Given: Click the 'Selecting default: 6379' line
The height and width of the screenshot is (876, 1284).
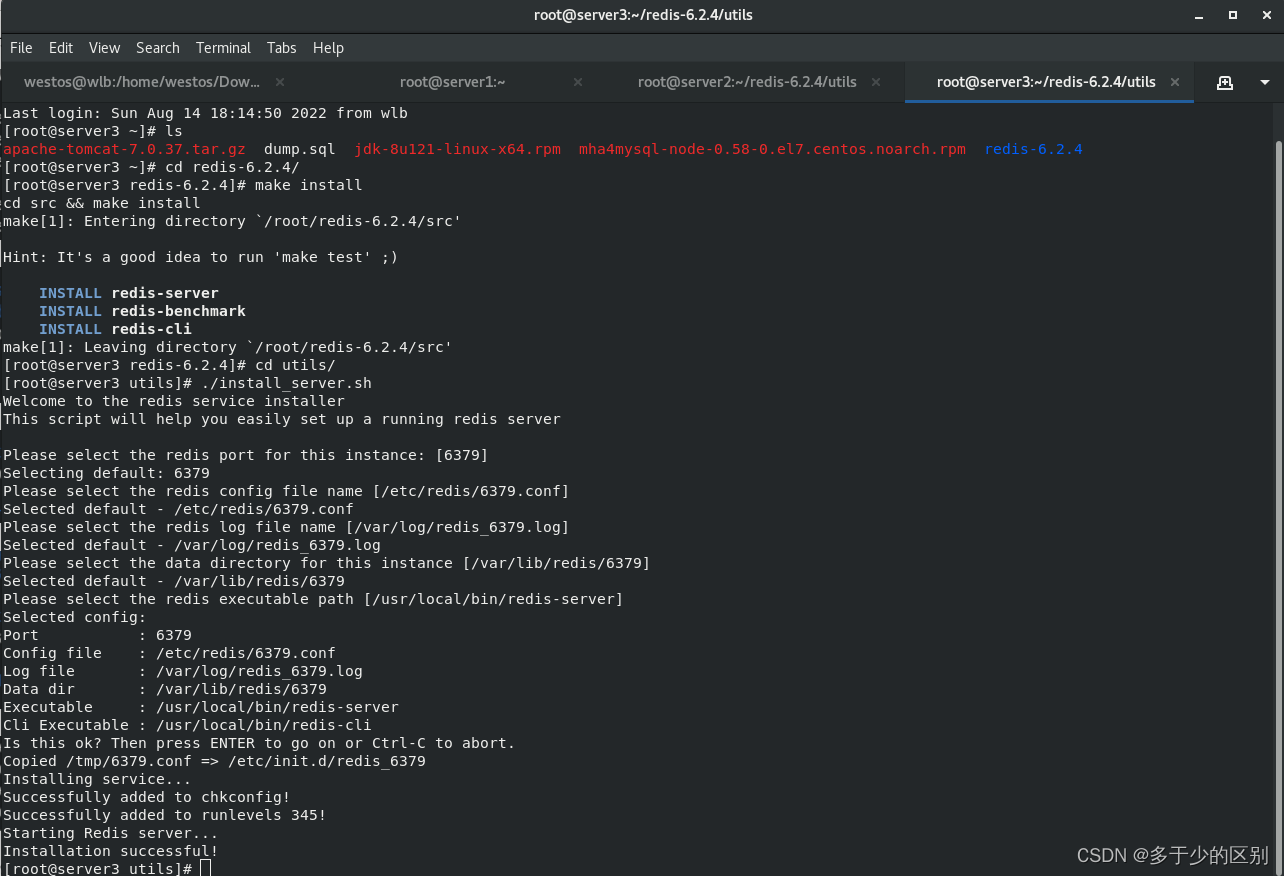Looking at the screenshot, I should point(106,473).
